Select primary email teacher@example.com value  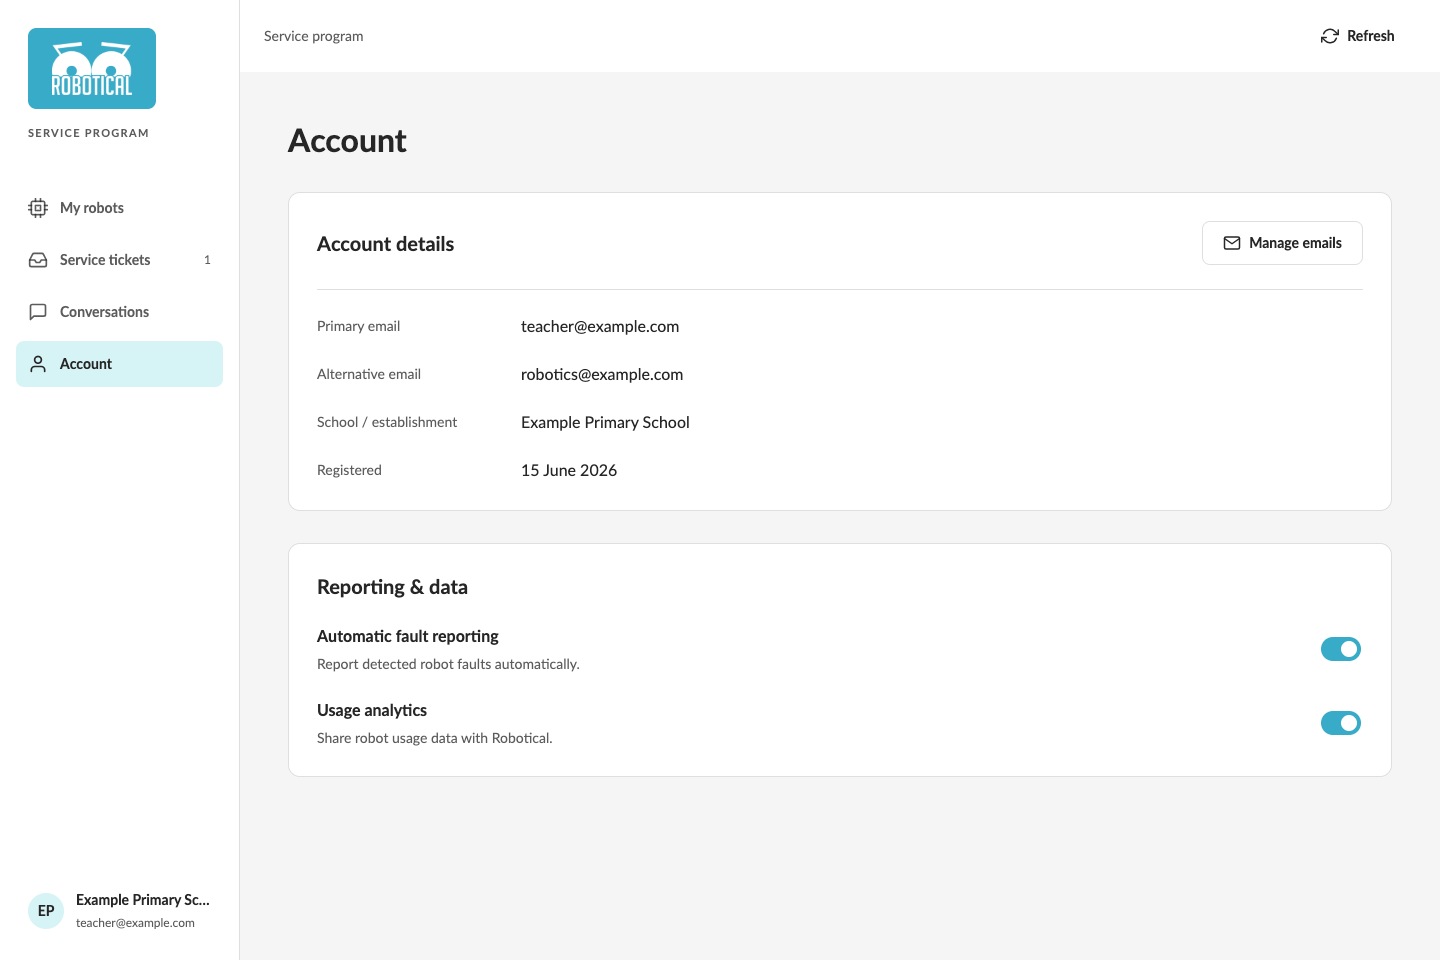tap(600, 326)
